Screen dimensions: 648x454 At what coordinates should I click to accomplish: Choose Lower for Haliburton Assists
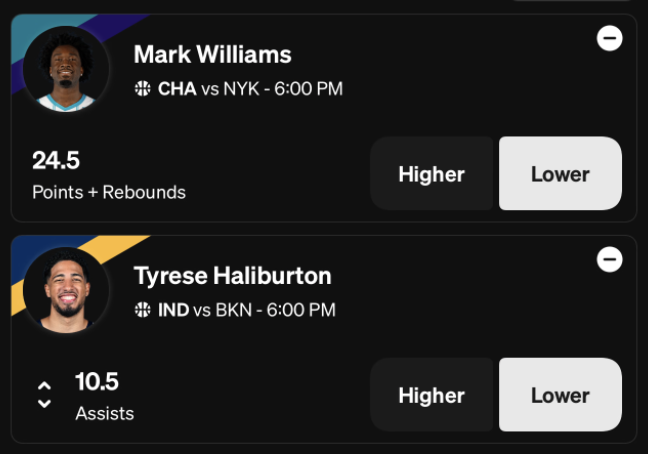pos(560,395)
